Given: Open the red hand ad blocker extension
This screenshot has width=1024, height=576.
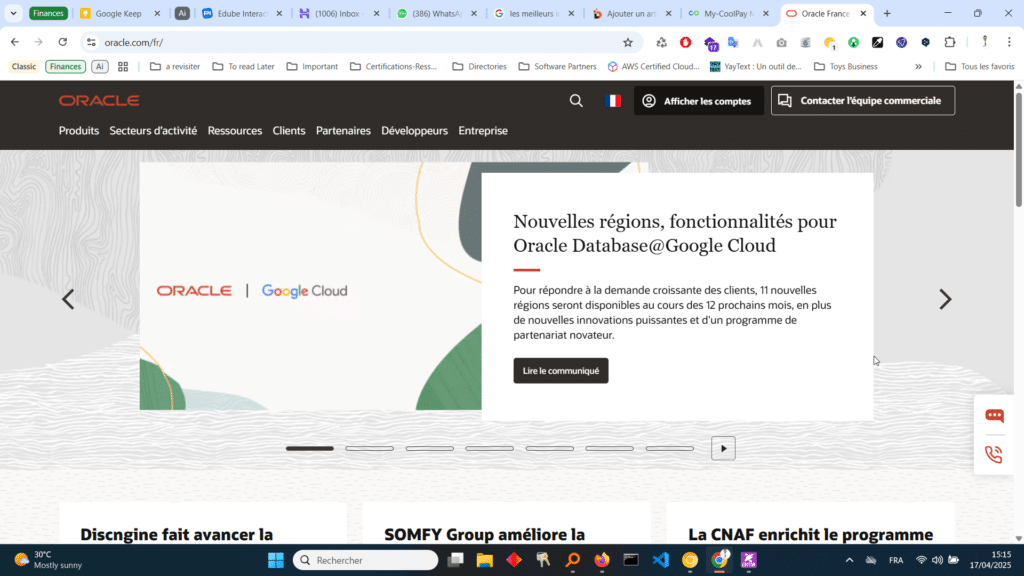Looking at the screenshot, I should (685, 42).
